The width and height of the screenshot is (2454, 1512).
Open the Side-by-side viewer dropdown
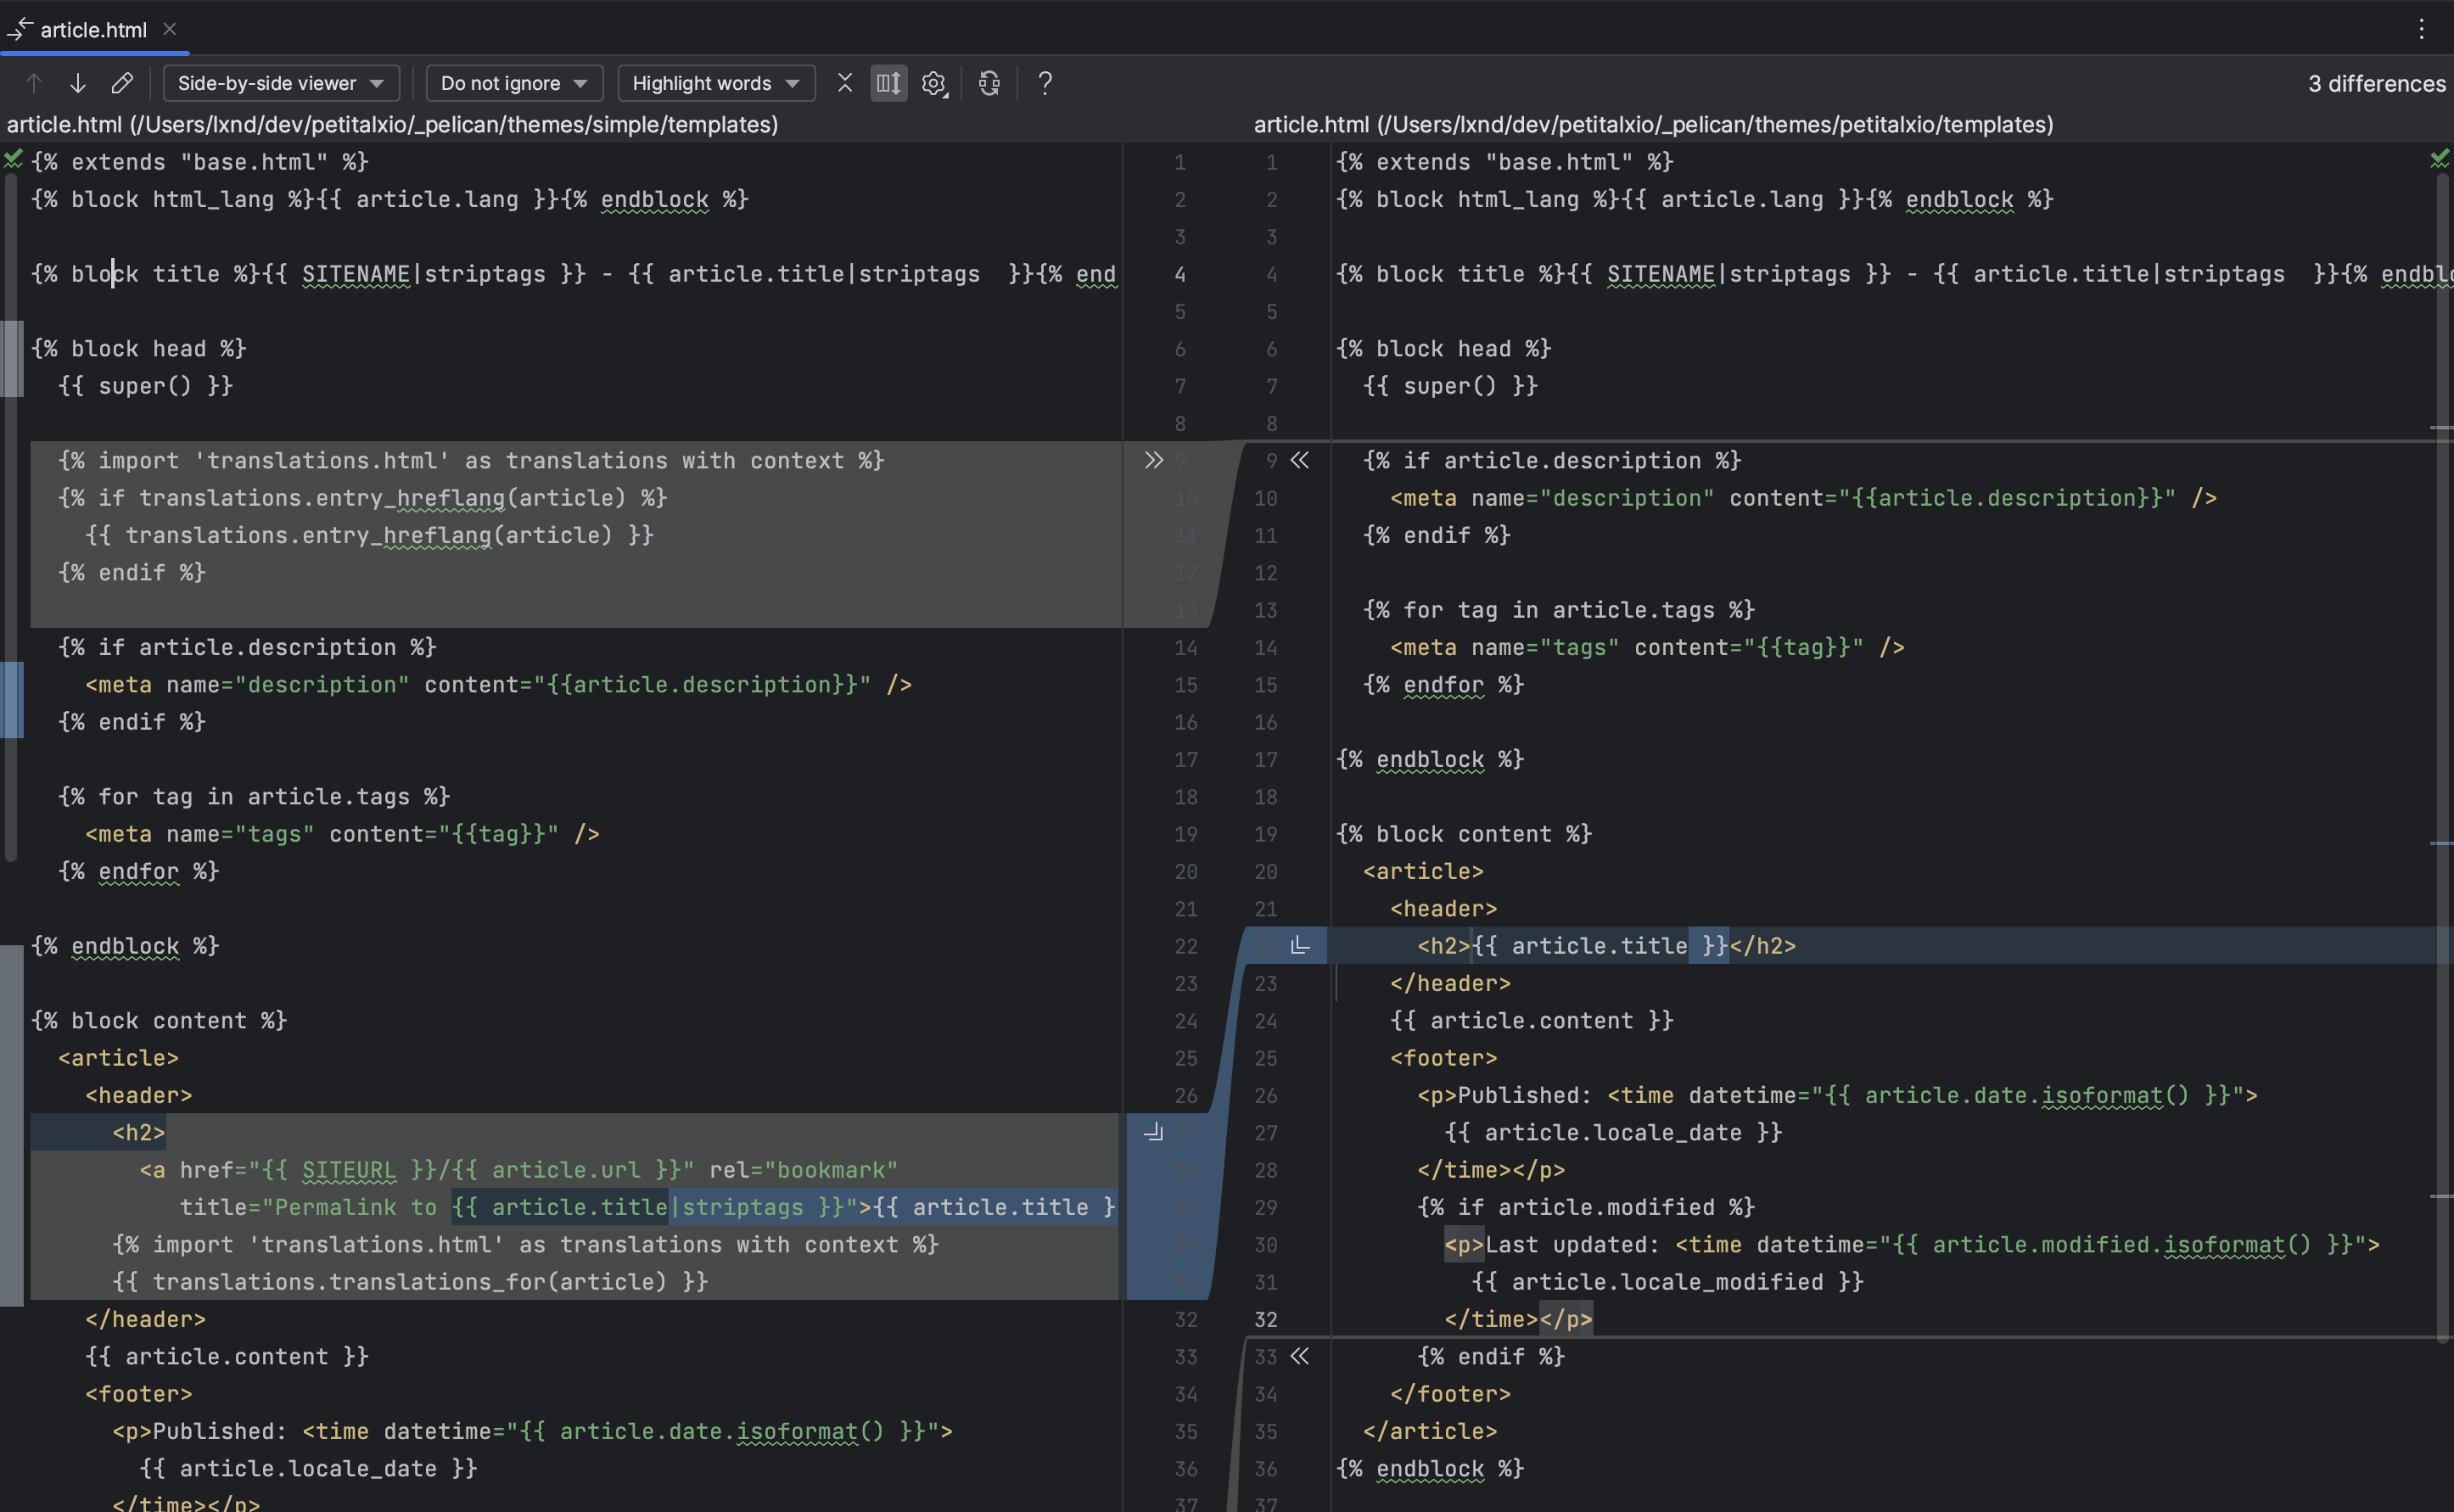(x=281, y=83)
